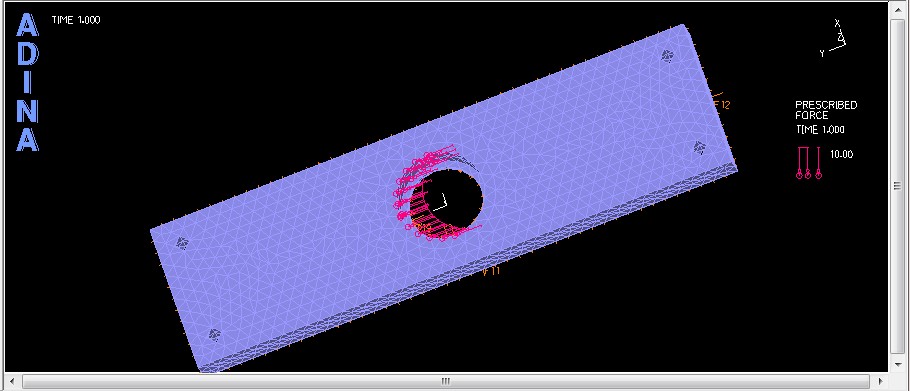Click the vertical scrollbar down arrow

click(x=897, y=364)
